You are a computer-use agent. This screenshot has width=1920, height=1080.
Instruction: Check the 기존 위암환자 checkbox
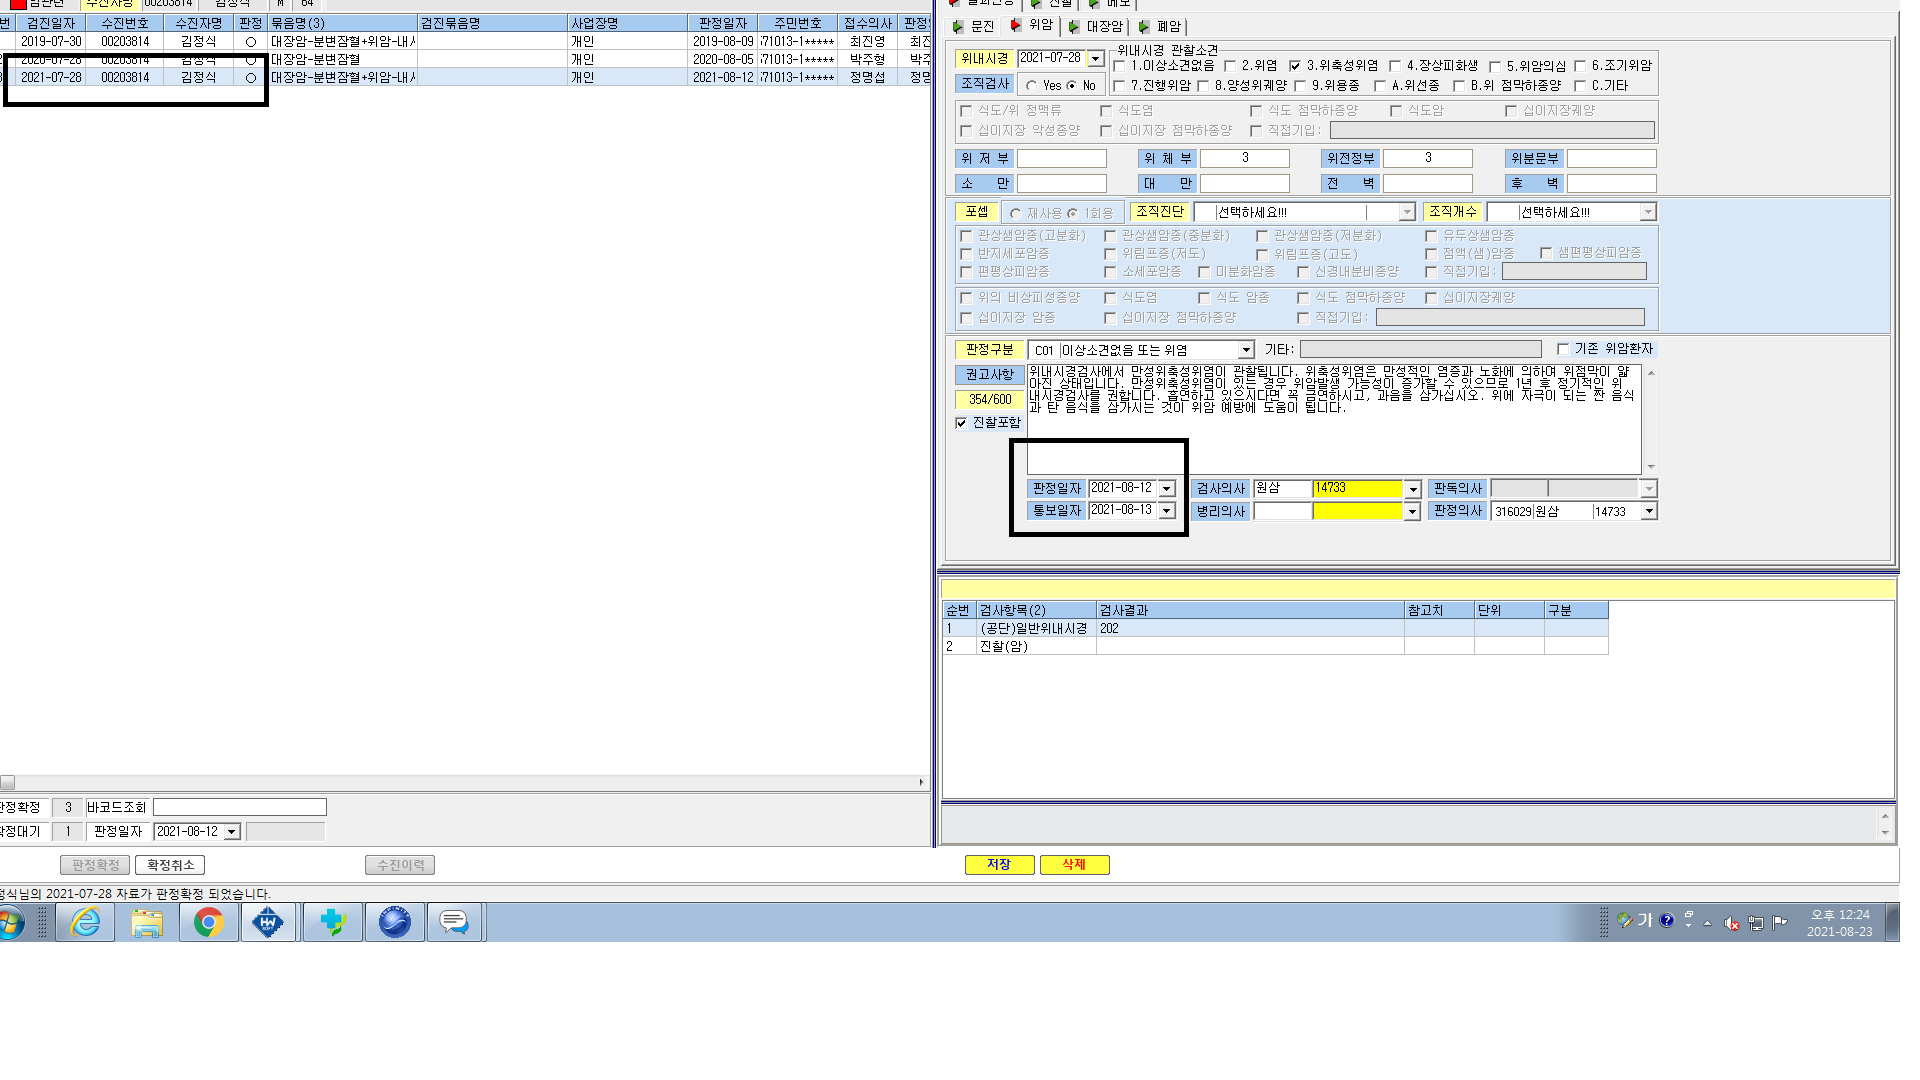coord(1563,349)
